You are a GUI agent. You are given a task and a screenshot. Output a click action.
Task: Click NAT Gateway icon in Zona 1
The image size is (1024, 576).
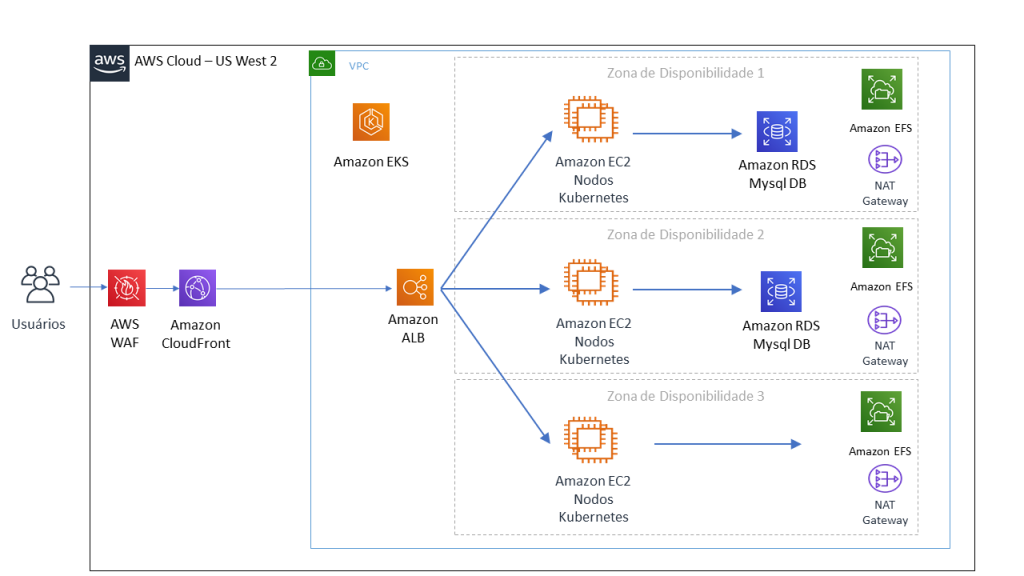pyautogui.click(x=885, y=159)
